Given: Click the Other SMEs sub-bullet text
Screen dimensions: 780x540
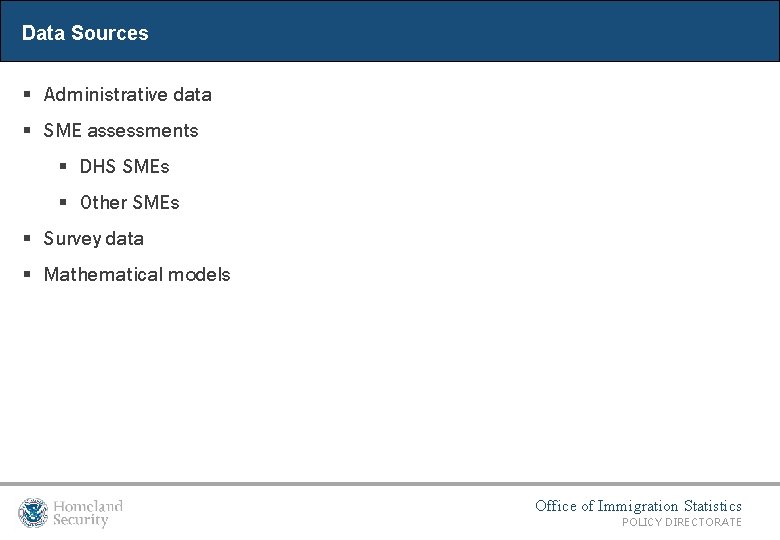Looking at the screenshot, I should 130,203.
